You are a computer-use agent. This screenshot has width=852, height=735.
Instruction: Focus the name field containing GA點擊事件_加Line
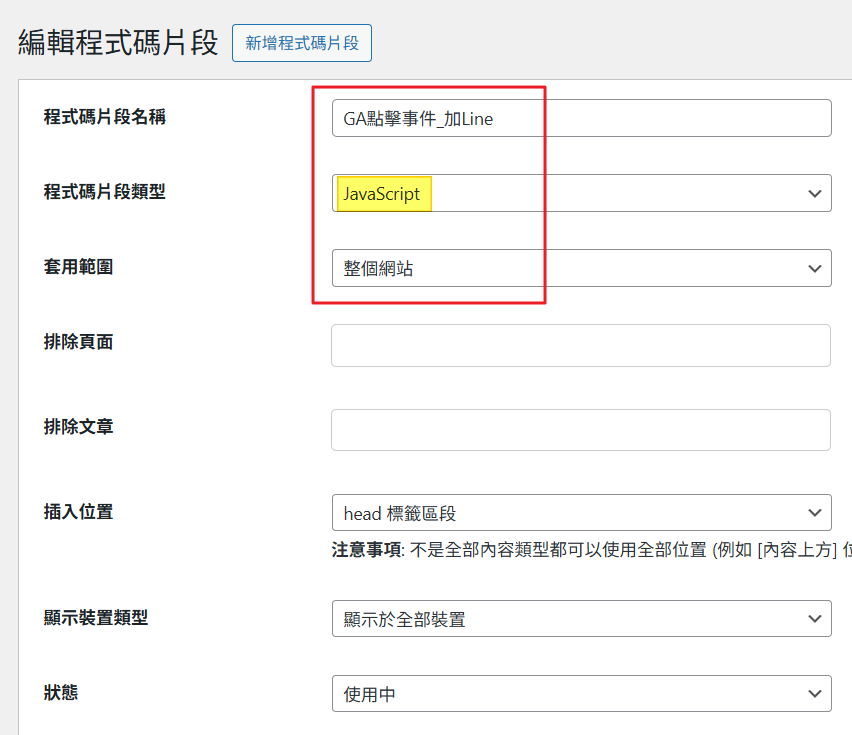[580, 118]
